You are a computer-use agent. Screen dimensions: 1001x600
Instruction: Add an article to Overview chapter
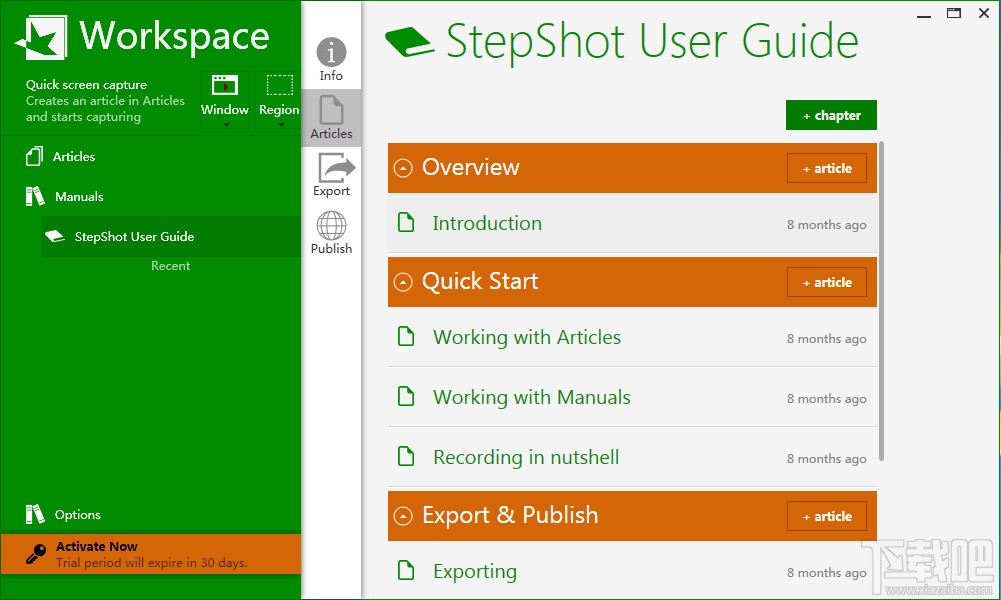coord(826,169)
